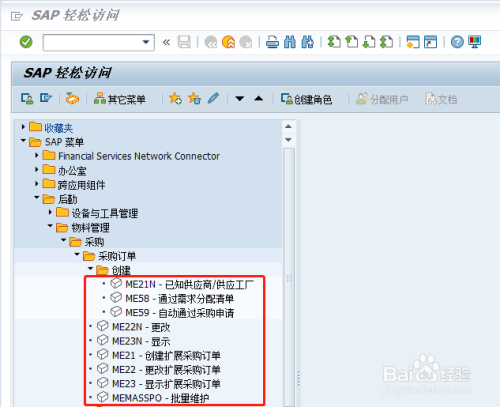
Task: Click the Find binoculars icon
Action: point(290,42)
